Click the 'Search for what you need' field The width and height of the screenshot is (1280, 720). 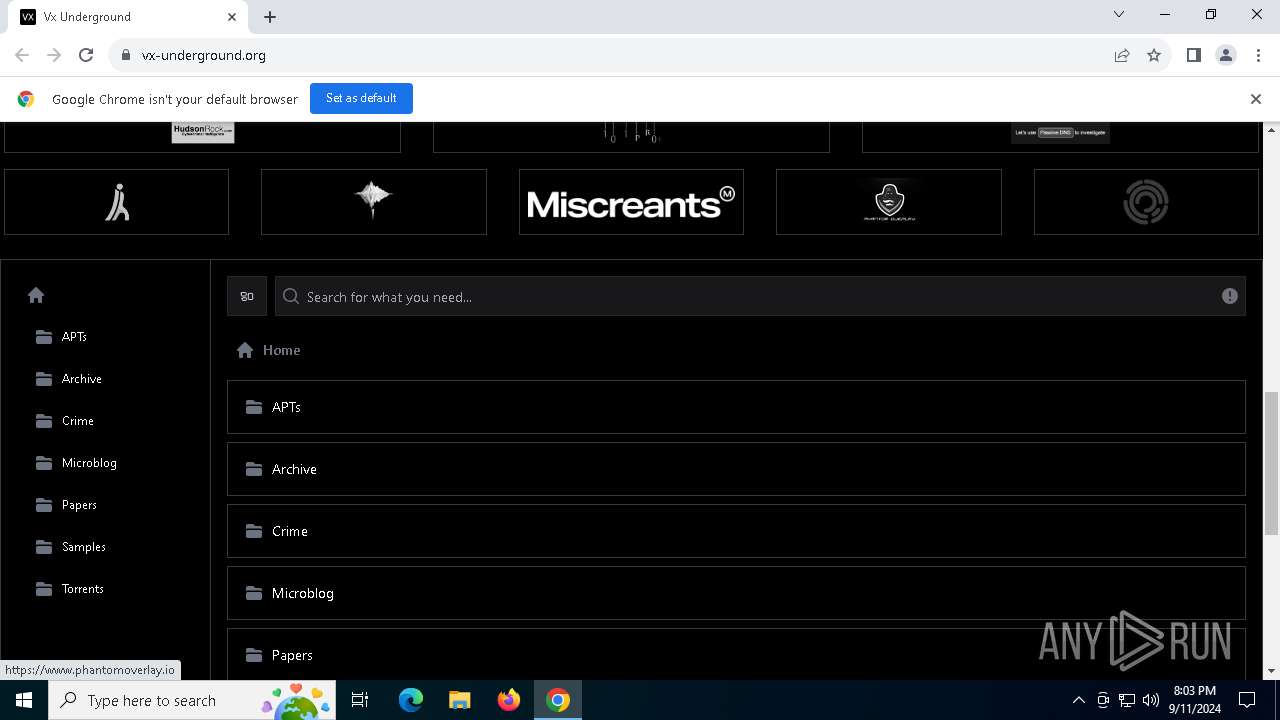(760, 296)
